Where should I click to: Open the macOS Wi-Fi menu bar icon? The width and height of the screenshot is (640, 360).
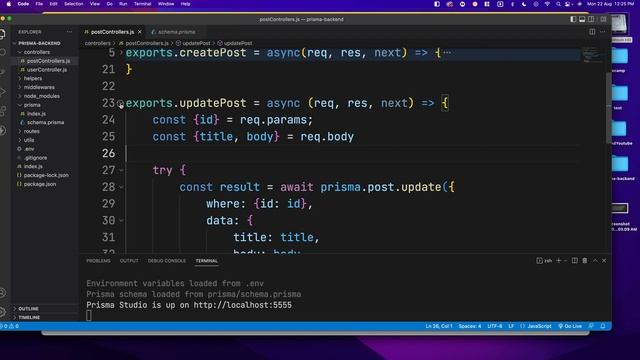(547, 4)
